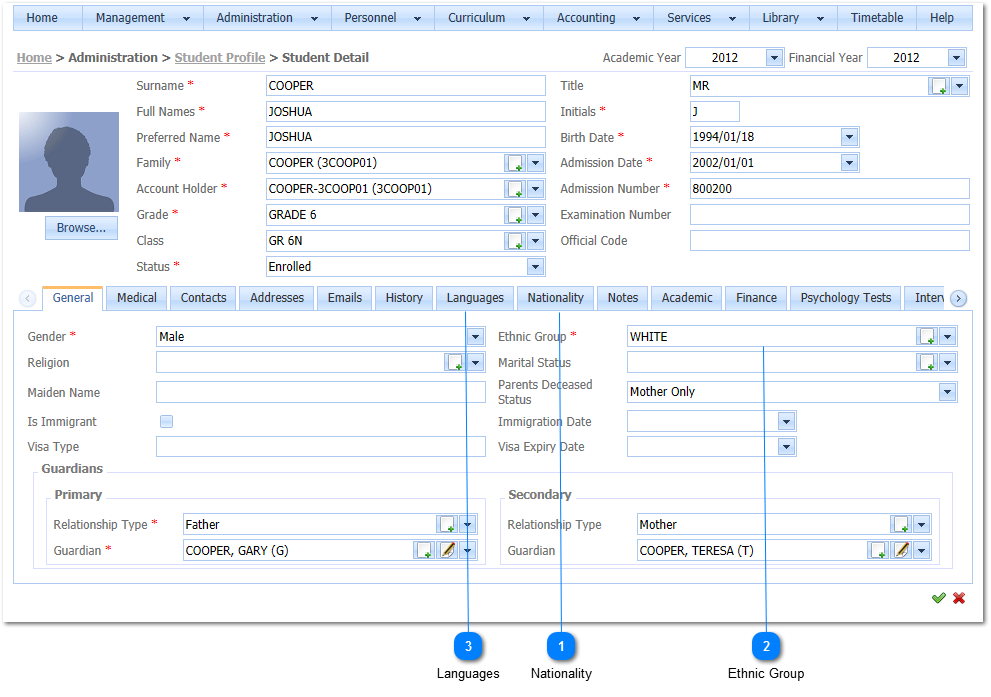This screenshot has height=697, width=991.
Task: Expand the Gender dropdown
Action: click(475, 337)
